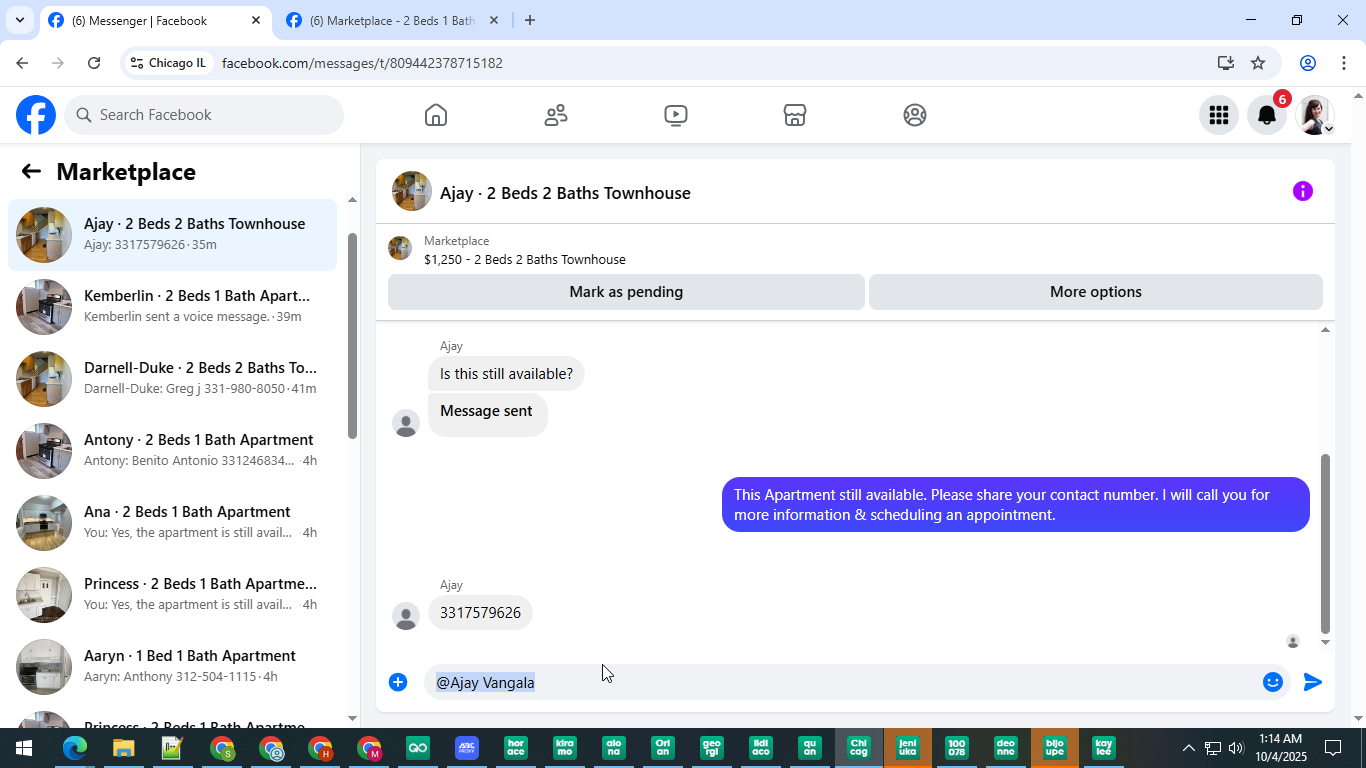Close the Marketplace browser tab
The width and height of the screenshot is (1366, 768).
(x=494, y=21)
